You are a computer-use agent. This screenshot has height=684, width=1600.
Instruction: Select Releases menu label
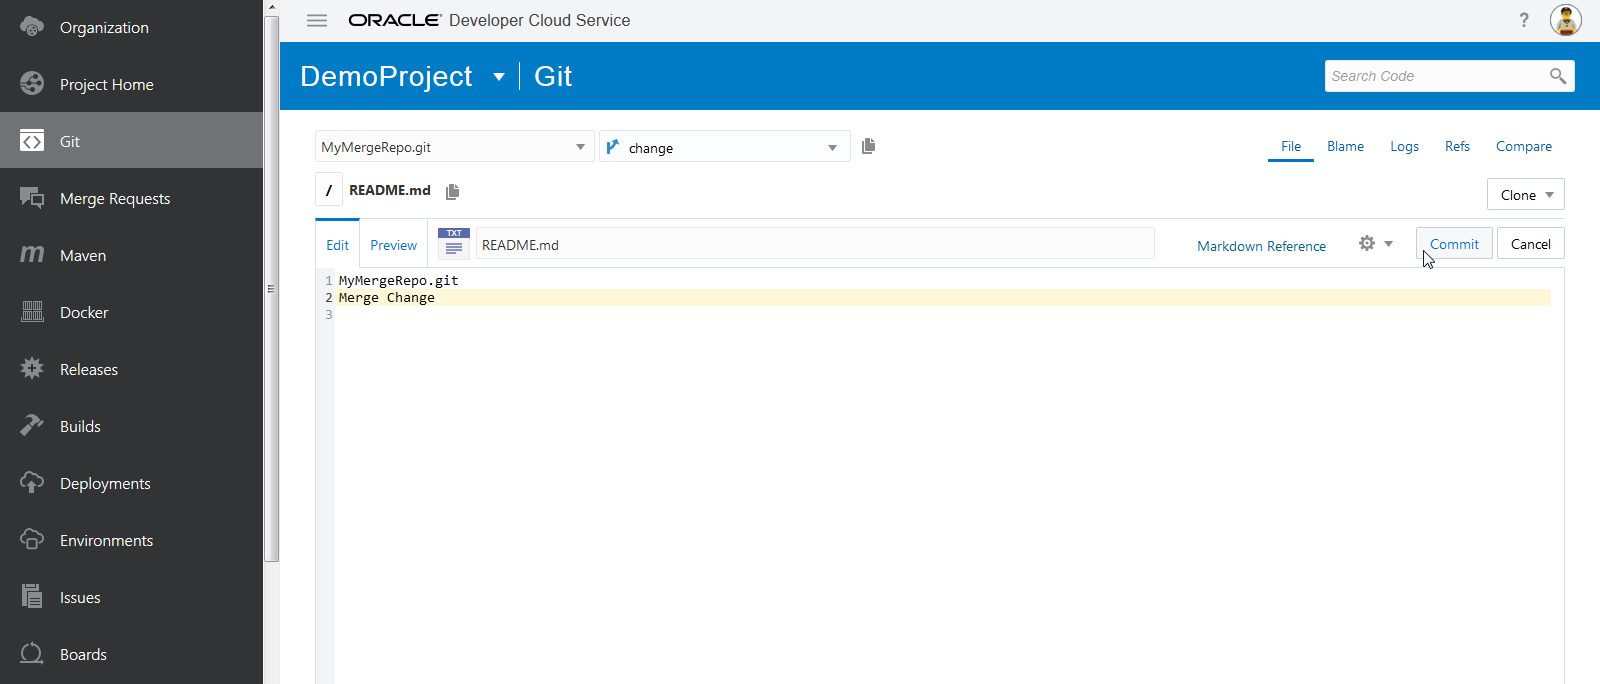[88, 369]
